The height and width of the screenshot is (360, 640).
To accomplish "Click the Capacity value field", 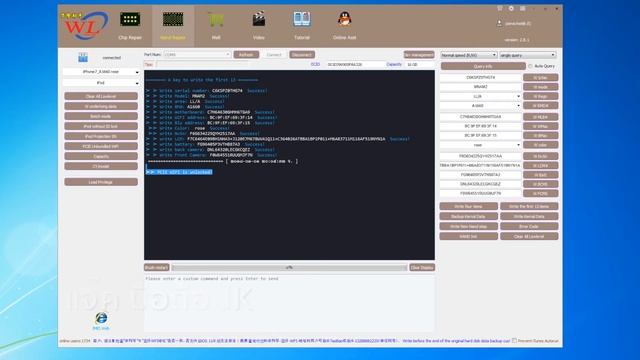I will (x=420, y=64).
